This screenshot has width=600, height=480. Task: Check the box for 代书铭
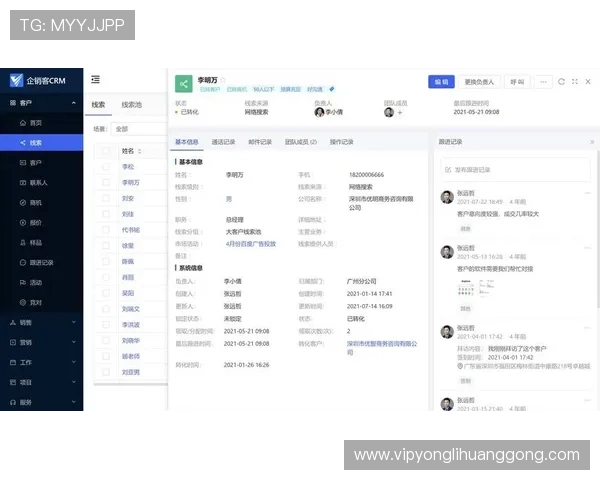[x=106, y=230]
